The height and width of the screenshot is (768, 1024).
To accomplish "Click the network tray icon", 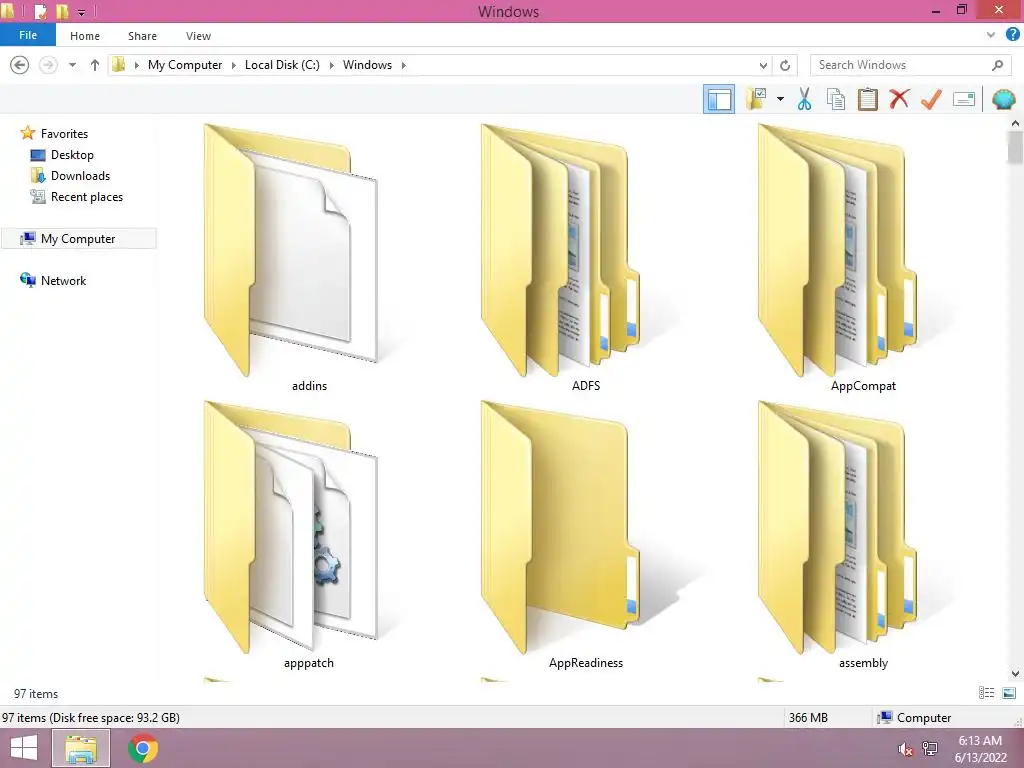I will point(930,749).
